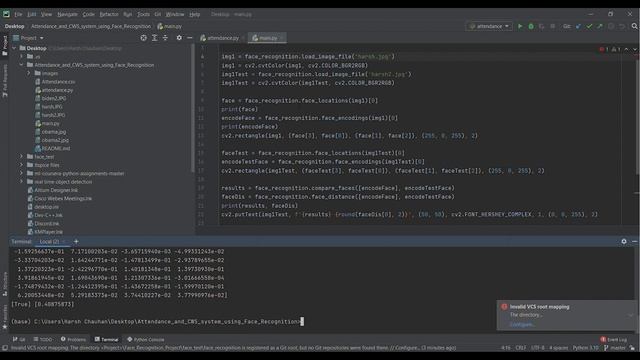The image size is (640, 360).
Task: Open the Event Log in status bar
Action: tap(613, 340)
